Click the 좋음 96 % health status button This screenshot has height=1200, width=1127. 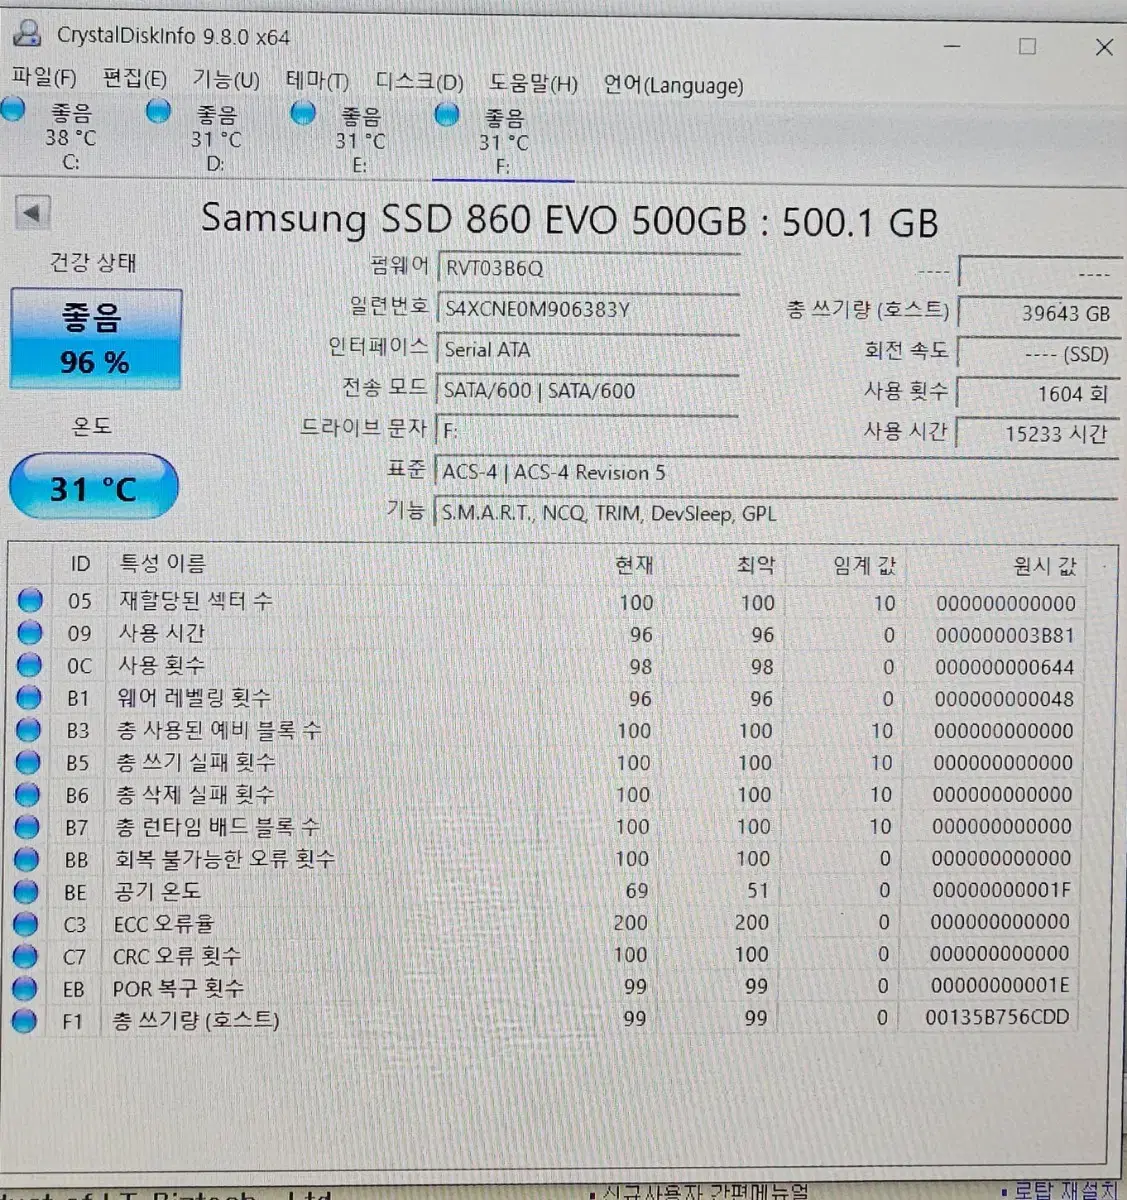[95, 339]
